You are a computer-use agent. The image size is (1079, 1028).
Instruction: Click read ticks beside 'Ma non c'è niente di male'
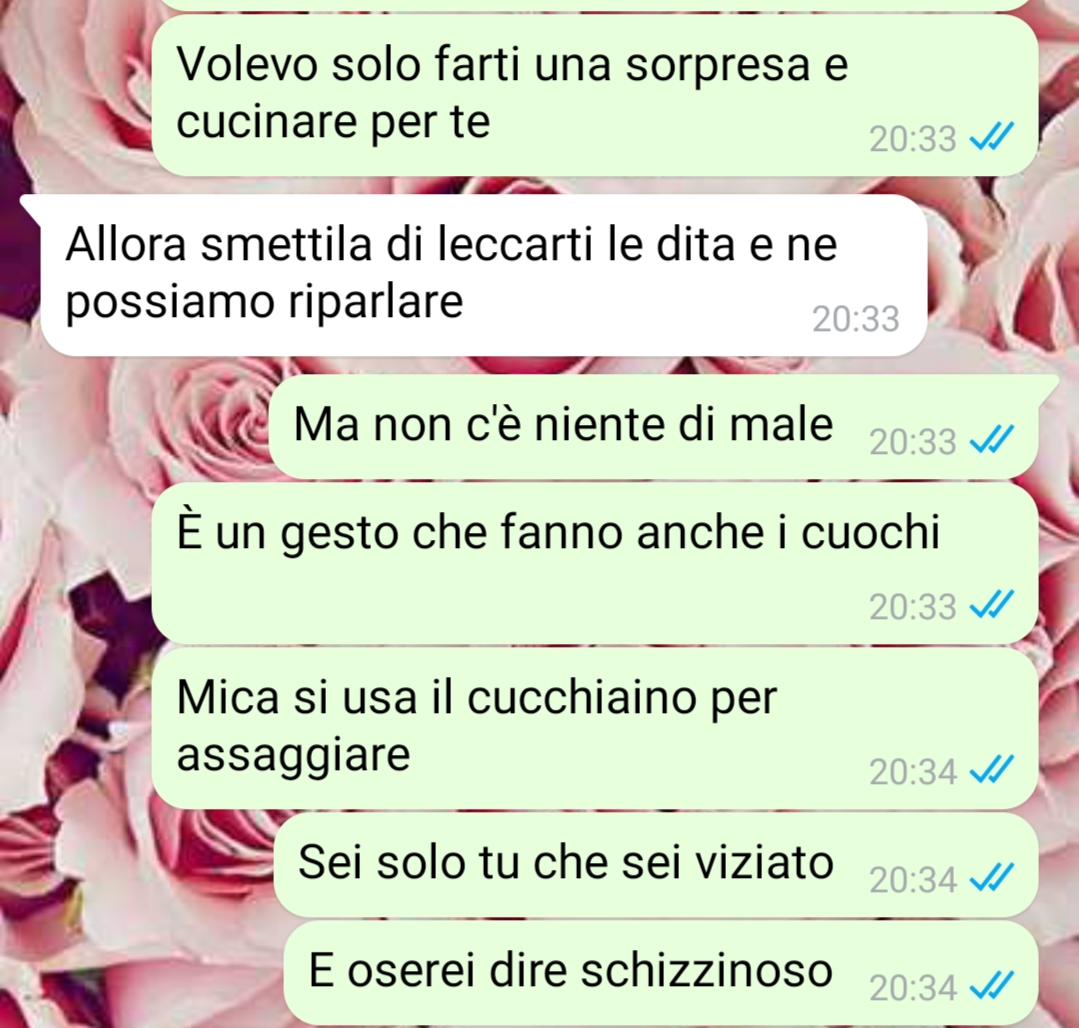coord(991,439)
